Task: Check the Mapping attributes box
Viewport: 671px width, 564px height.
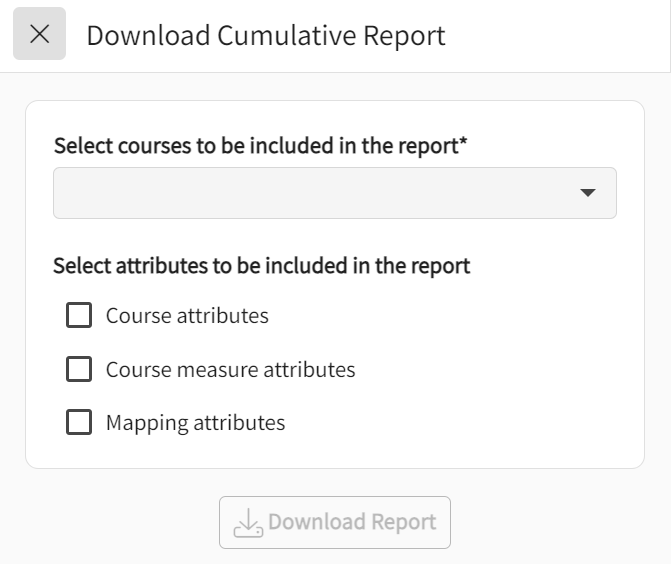Action: (79, 422)
